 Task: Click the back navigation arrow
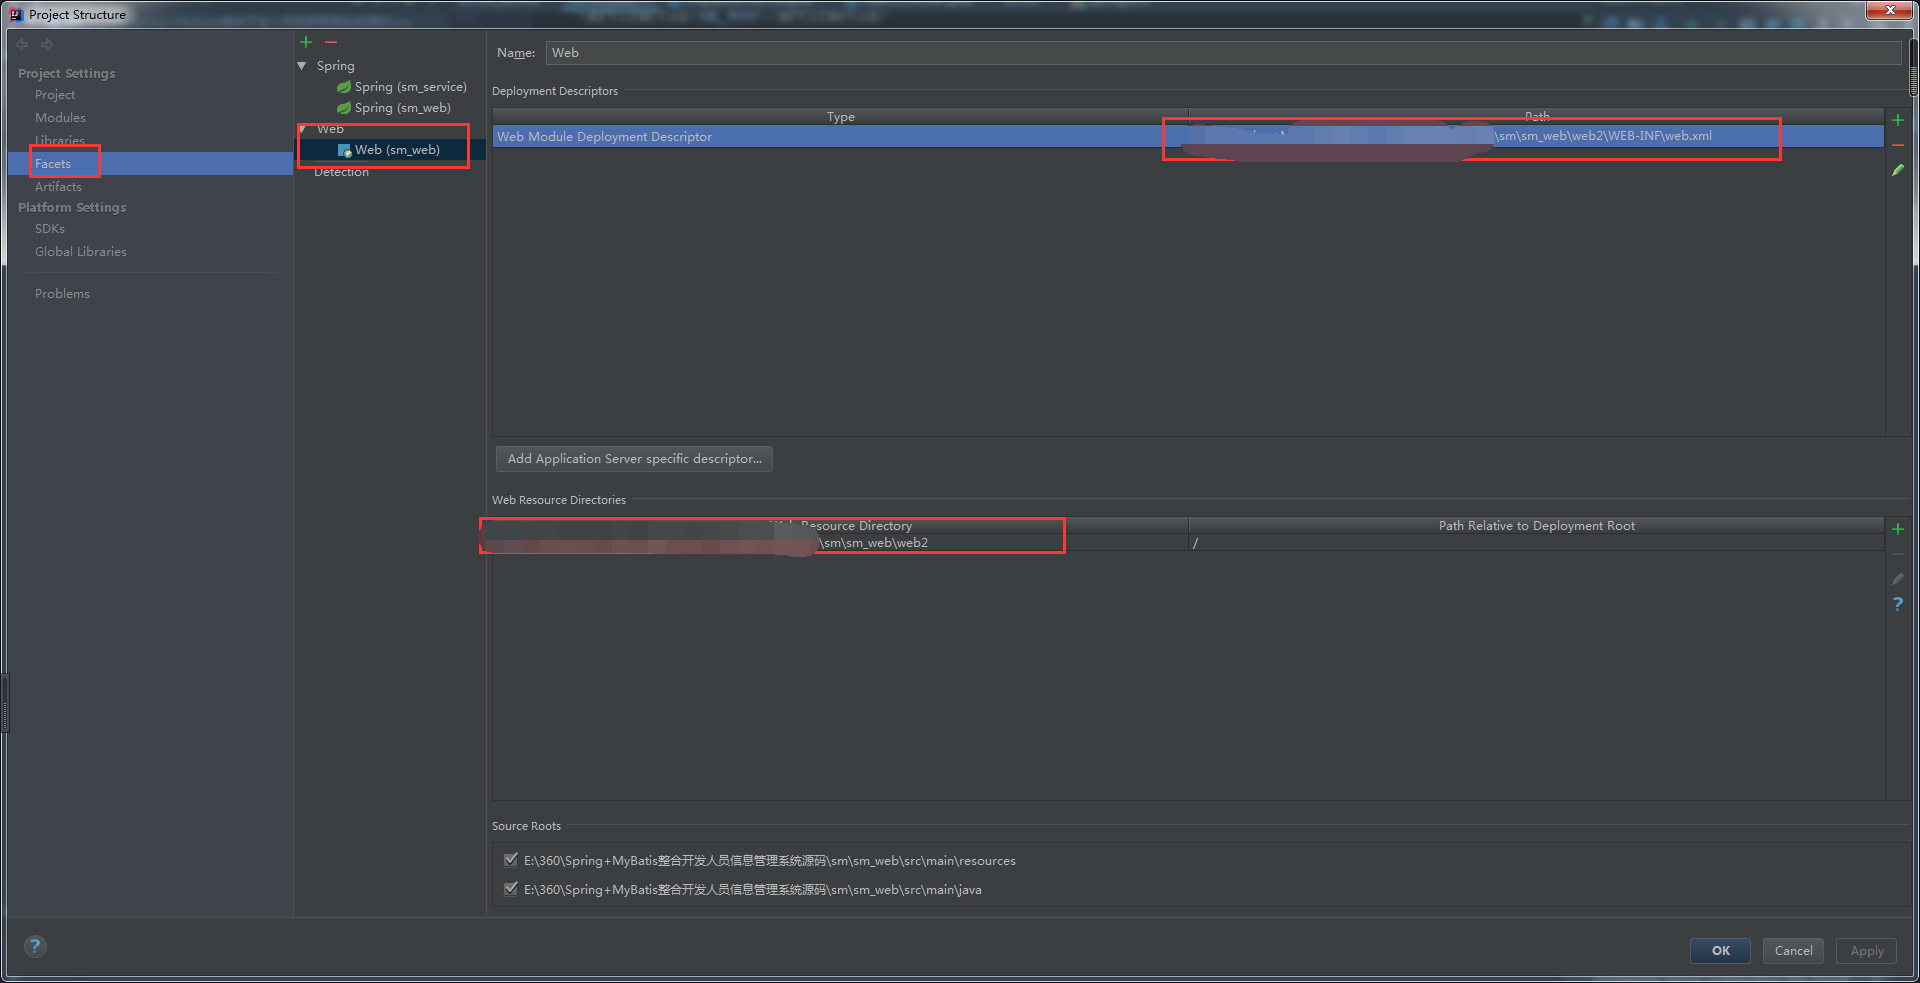tap(22, 45)
